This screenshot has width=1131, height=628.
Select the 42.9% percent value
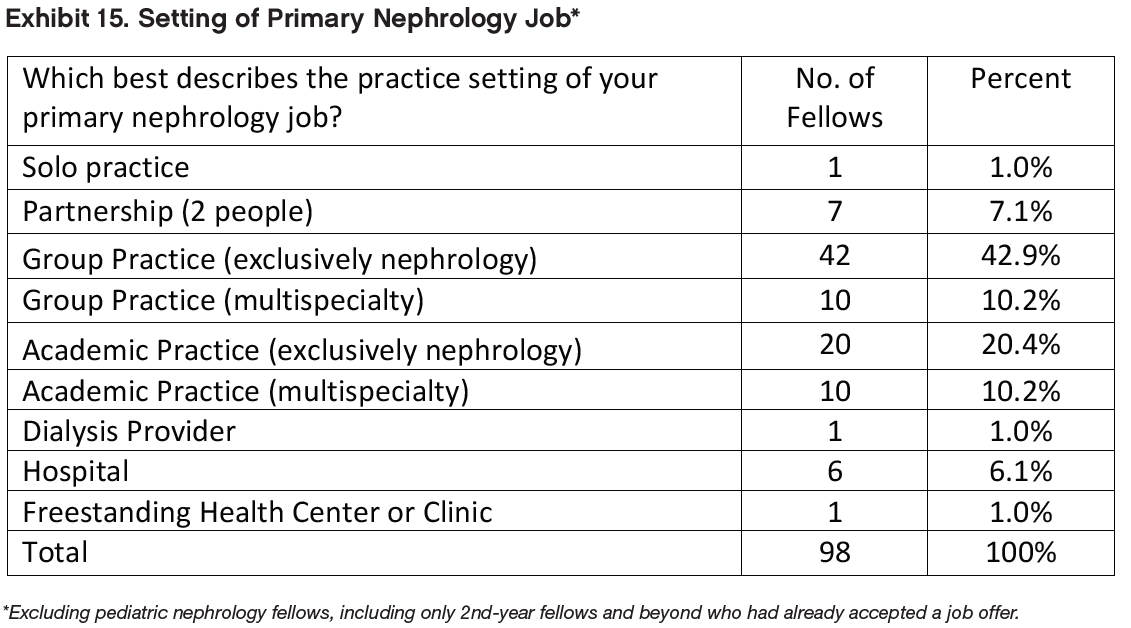(x=1020, y=256)
